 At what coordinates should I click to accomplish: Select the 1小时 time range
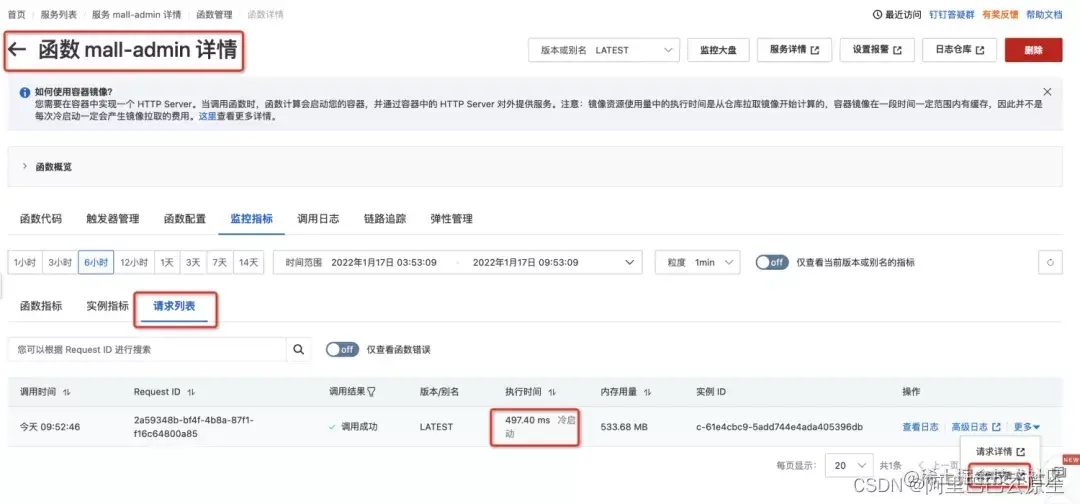pos(25,262)
